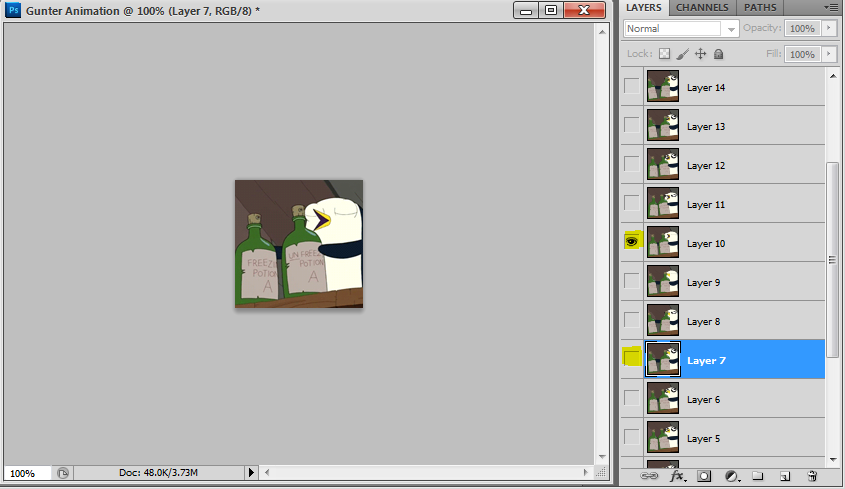The width and height of the screenshot is (845, 489).
Task: Click the canvas vertical scroll down arrow
Action: click(x=602, y=457)
